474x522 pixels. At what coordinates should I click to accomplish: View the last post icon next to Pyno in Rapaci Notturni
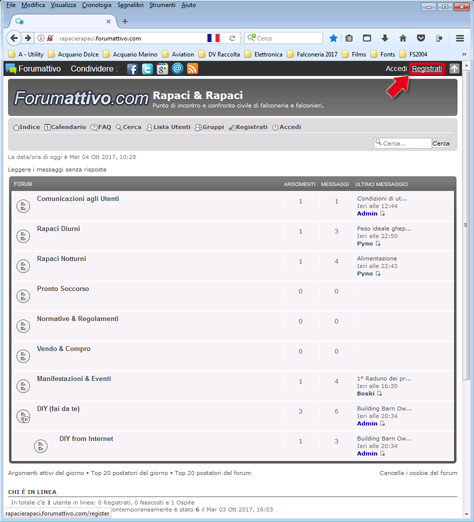[x=378, y=274]
